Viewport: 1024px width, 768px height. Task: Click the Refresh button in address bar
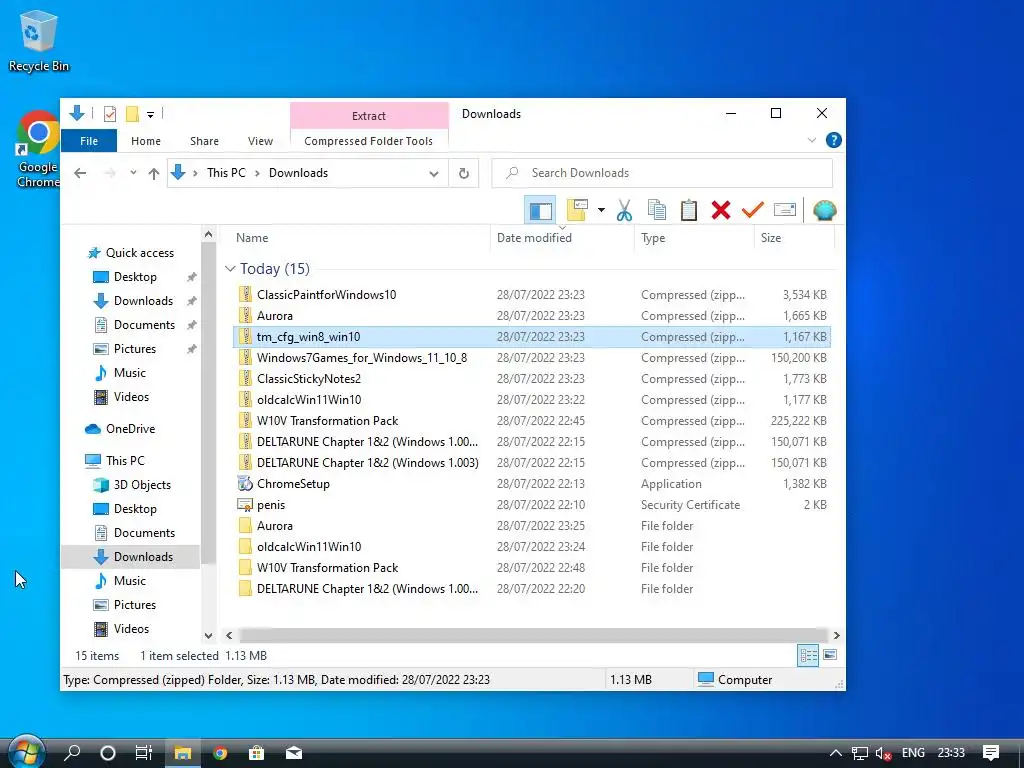click(464, 173)
